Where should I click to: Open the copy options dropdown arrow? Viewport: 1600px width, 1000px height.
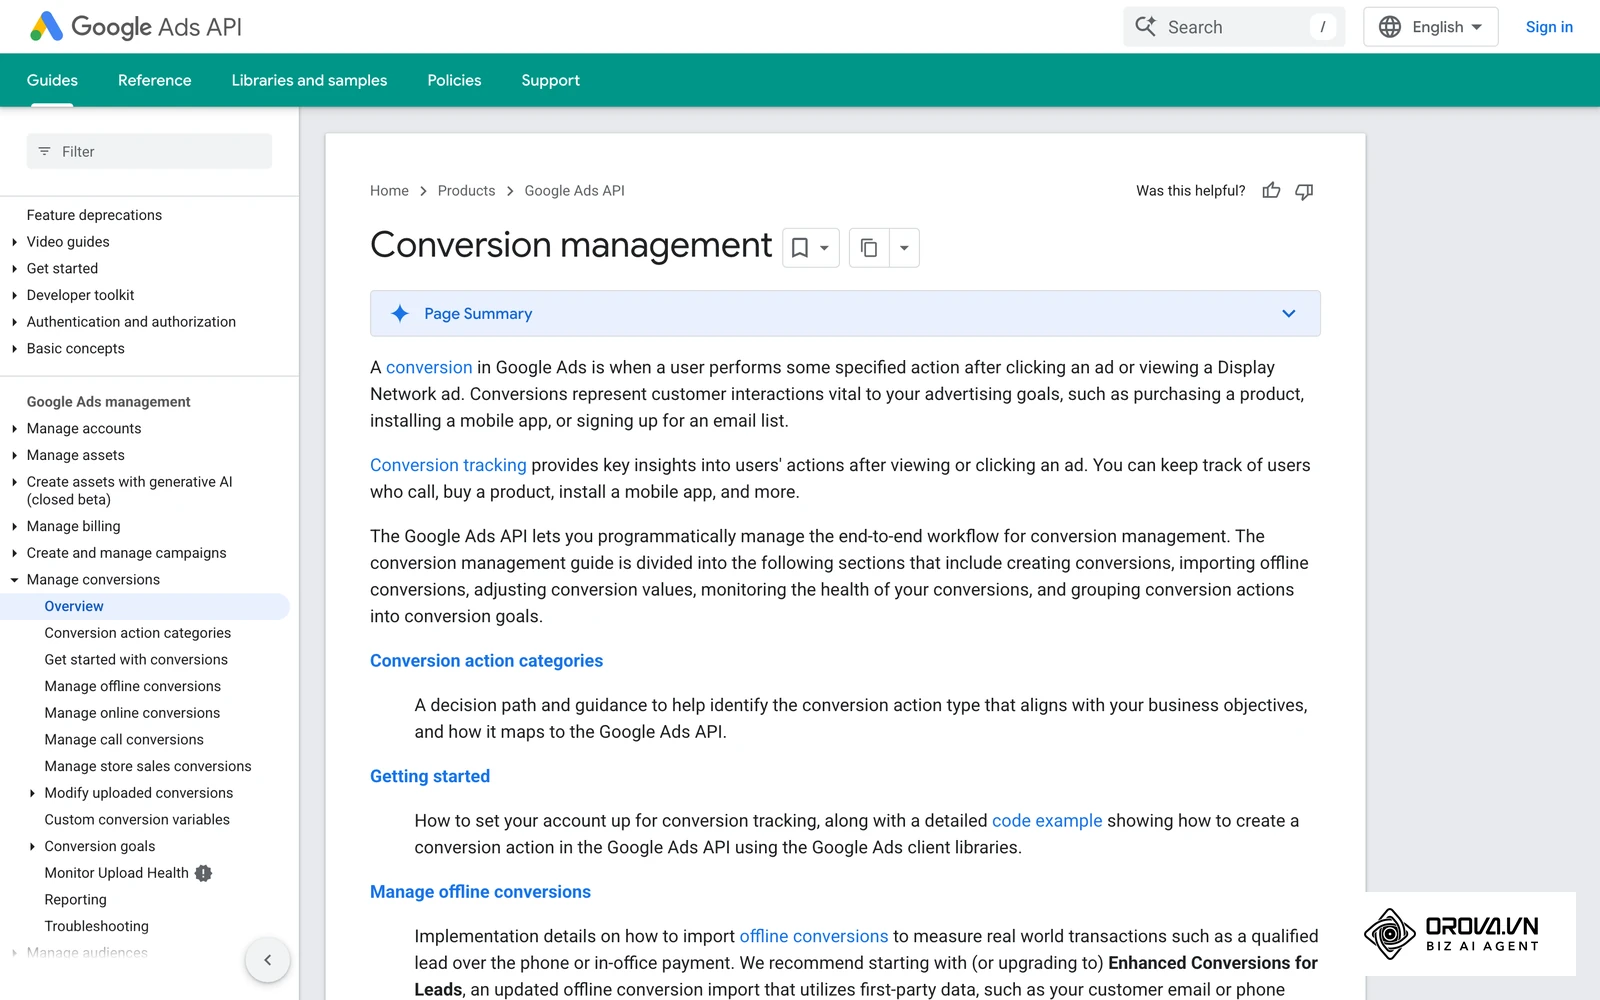tap(904, 248)
